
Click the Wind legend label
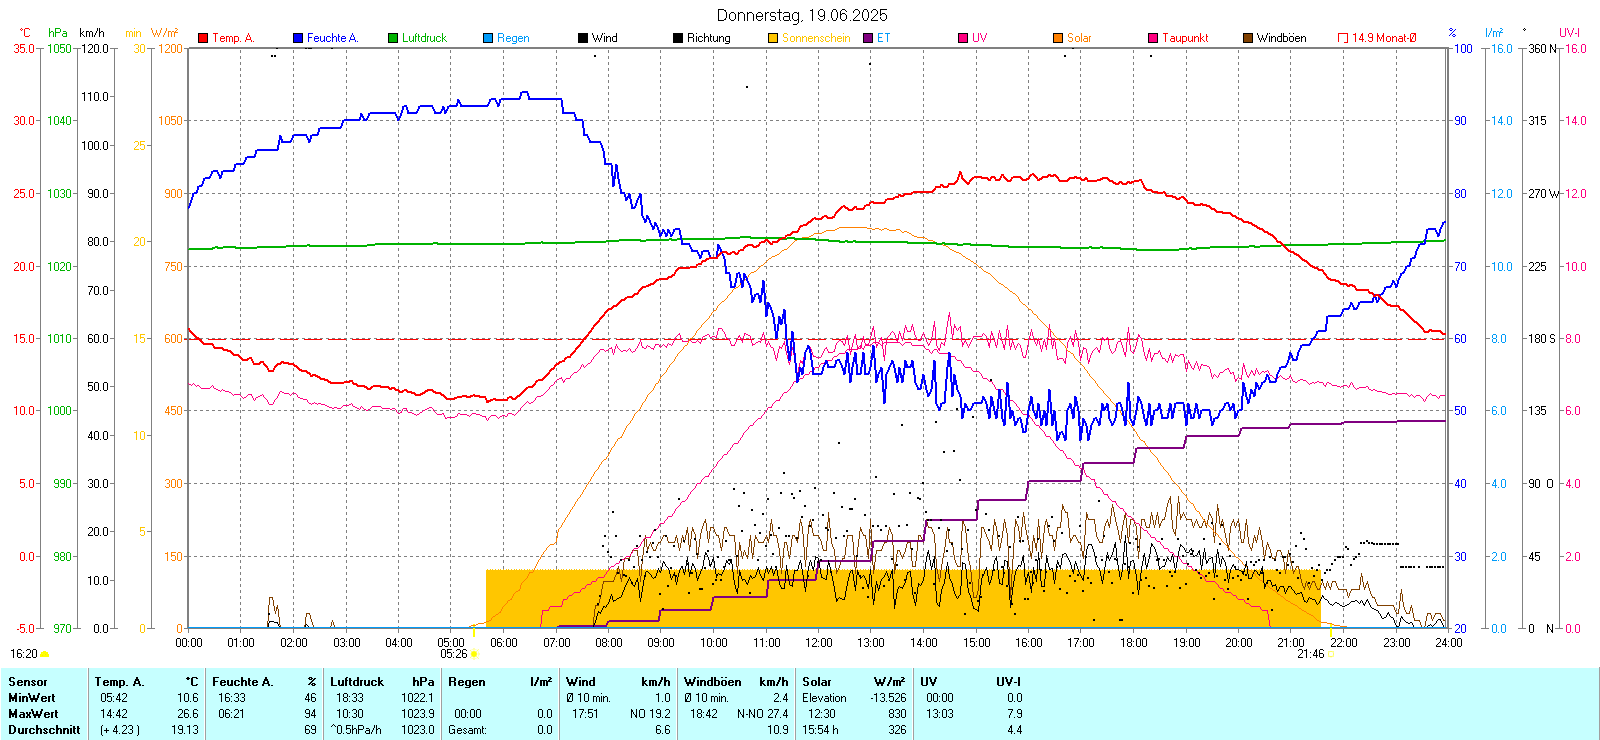pyautogui.click(x=604, y=38)
